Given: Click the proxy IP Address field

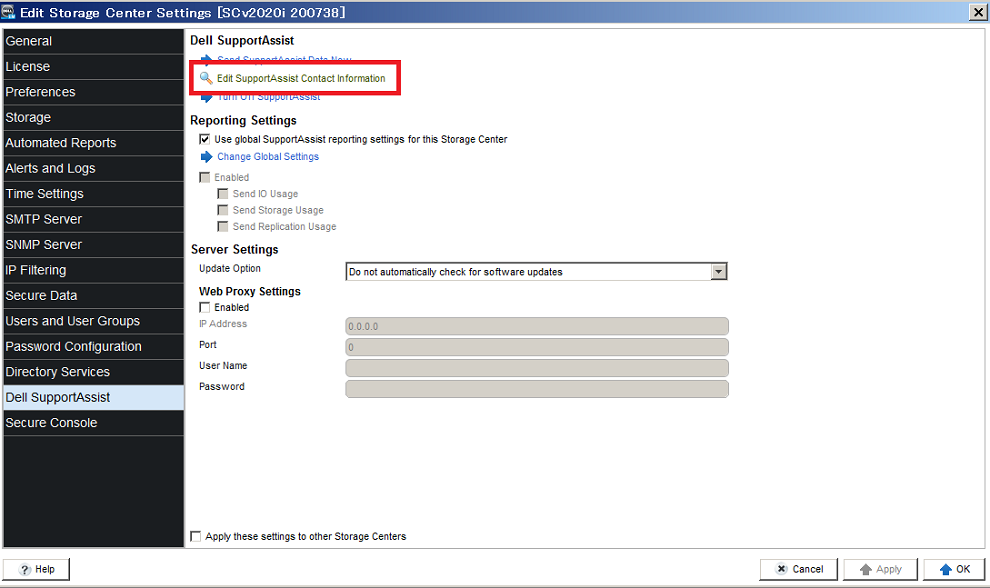Looking at the screenshot, I should [537, 327].
